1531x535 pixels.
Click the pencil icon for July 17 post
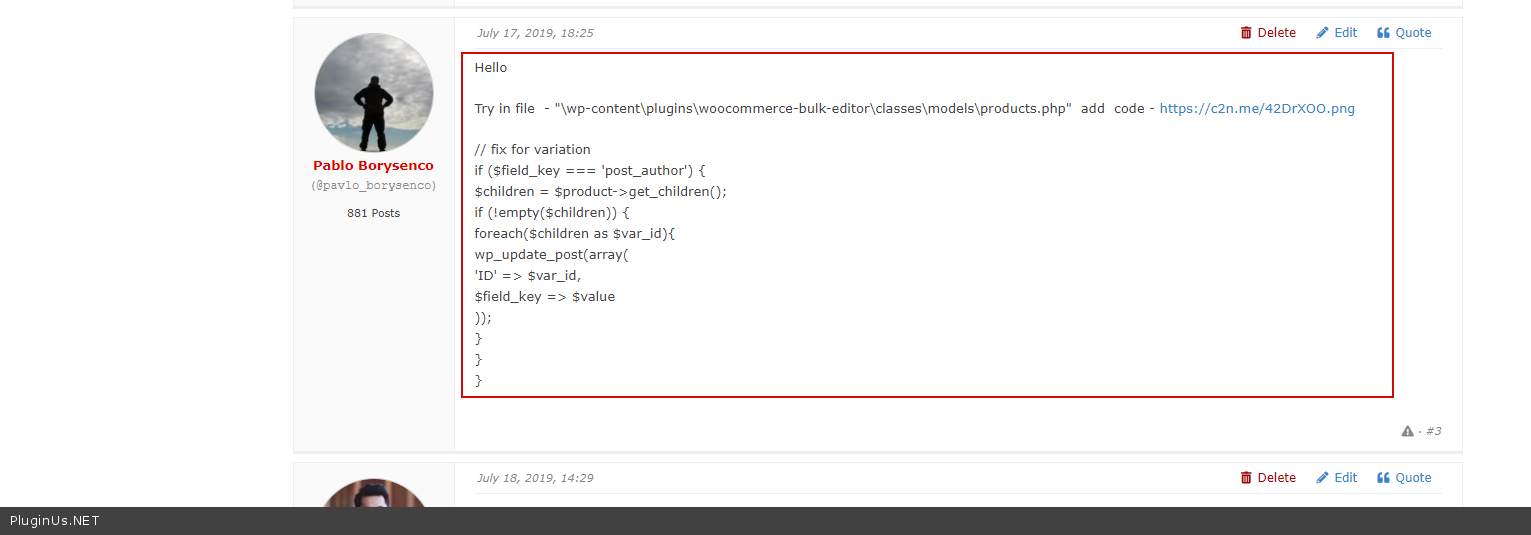click(1322, 33)
